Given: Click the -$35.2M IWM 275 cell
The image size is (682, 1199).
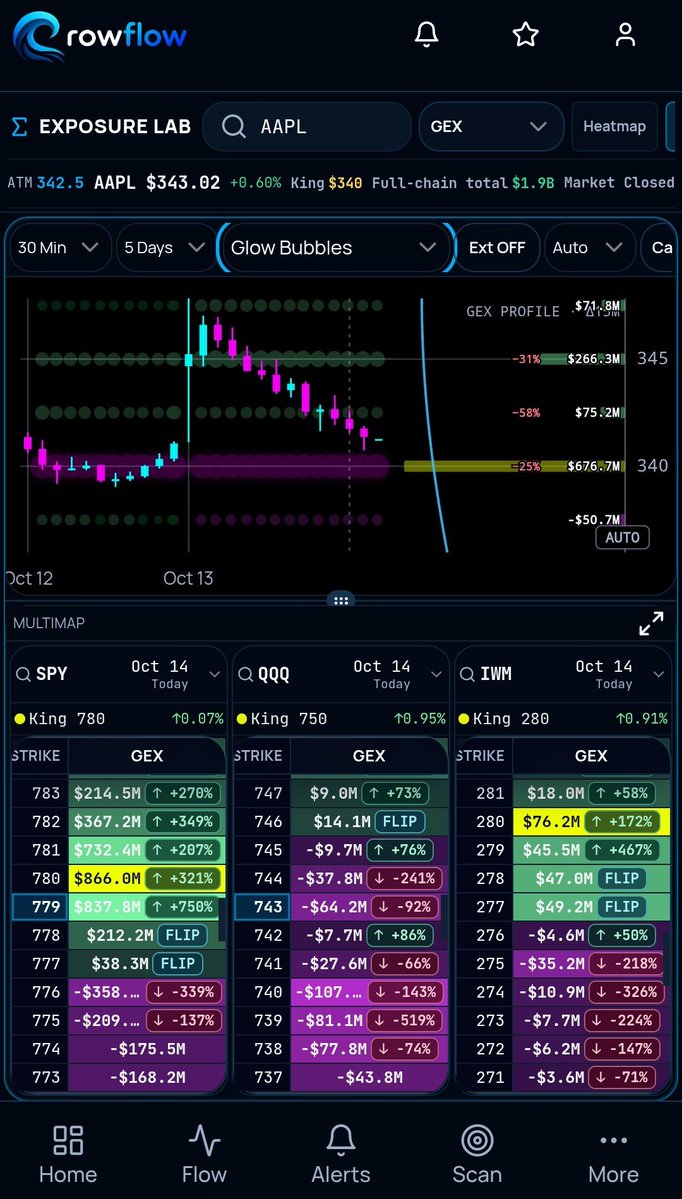Looking at the screenshot, I should pos(591,963).
